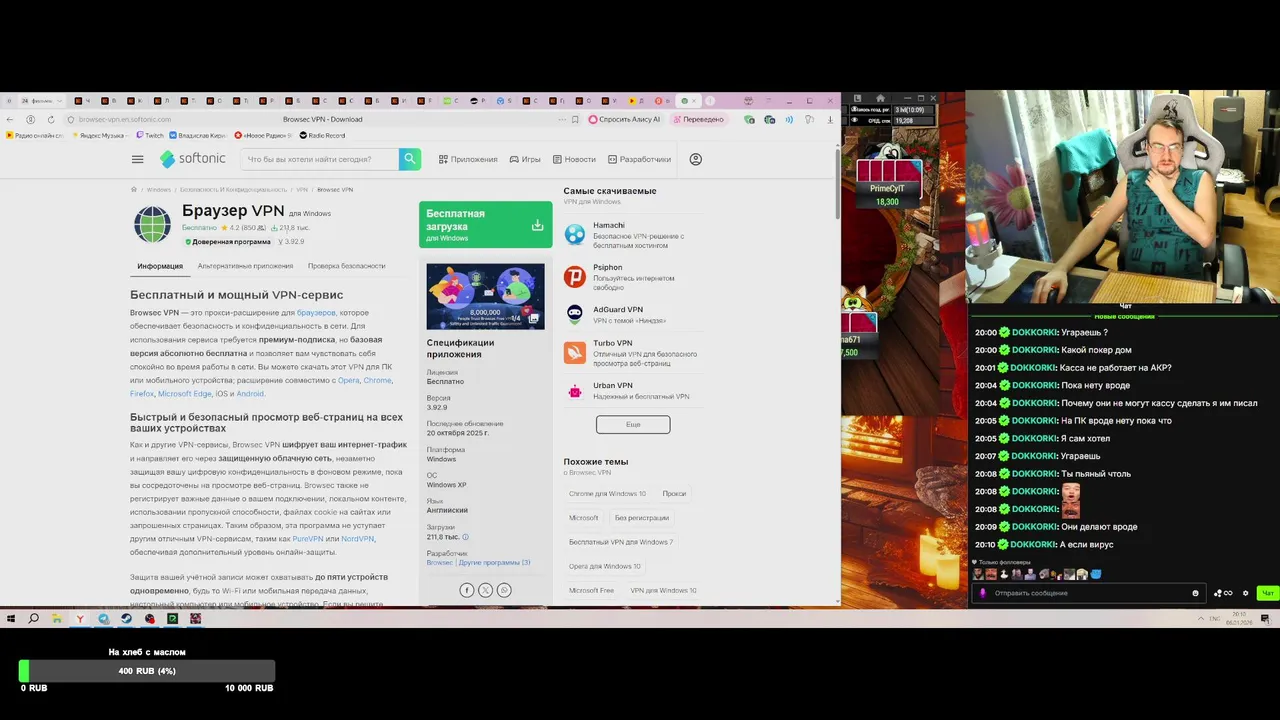The width and height of the screenshot is (1280, 720).
Task: Click the AdGuard VPN app icon
Action: click(x=575, y=314)
